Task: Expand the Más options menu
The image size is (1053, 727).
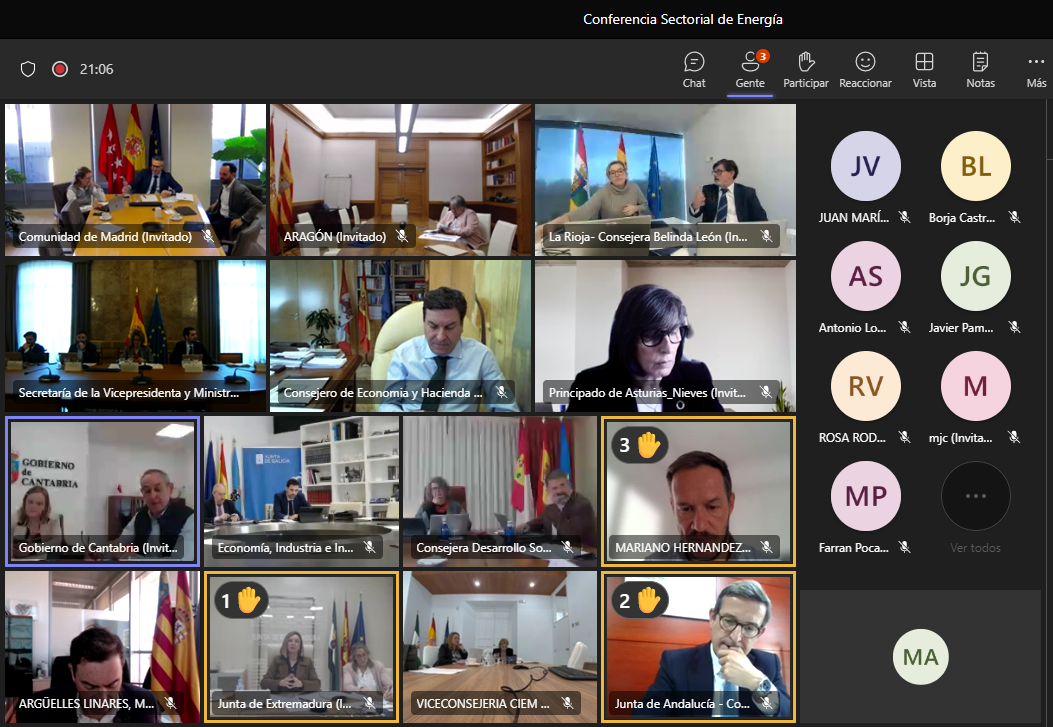Action: (x=1036, y=69)
